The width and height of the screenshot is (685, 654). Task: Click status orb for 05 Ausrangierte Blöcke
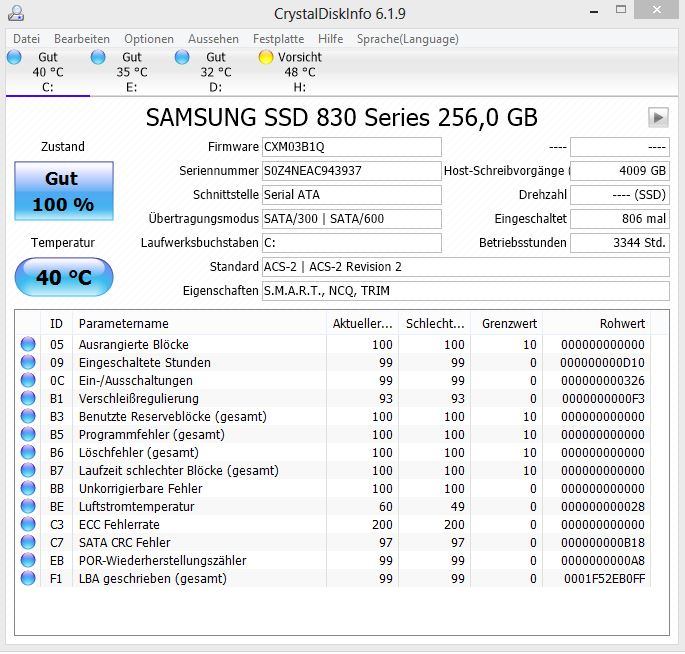tap(28, 344)
